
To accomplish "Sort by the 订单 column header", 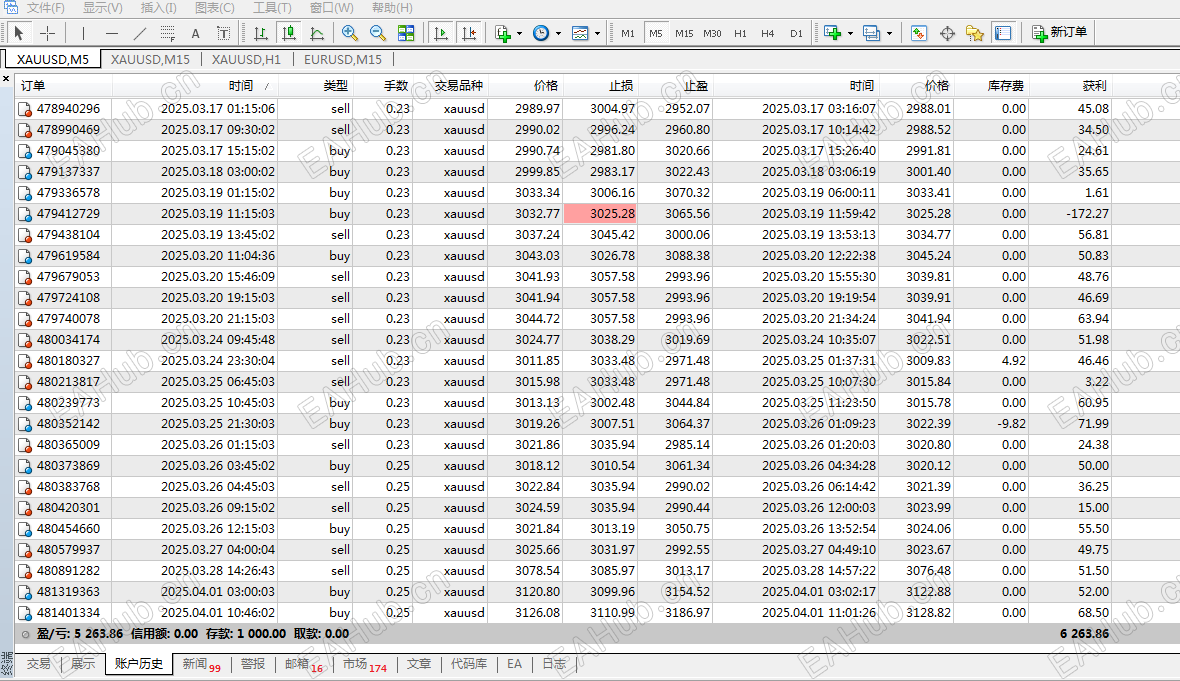I will point(62,86).
